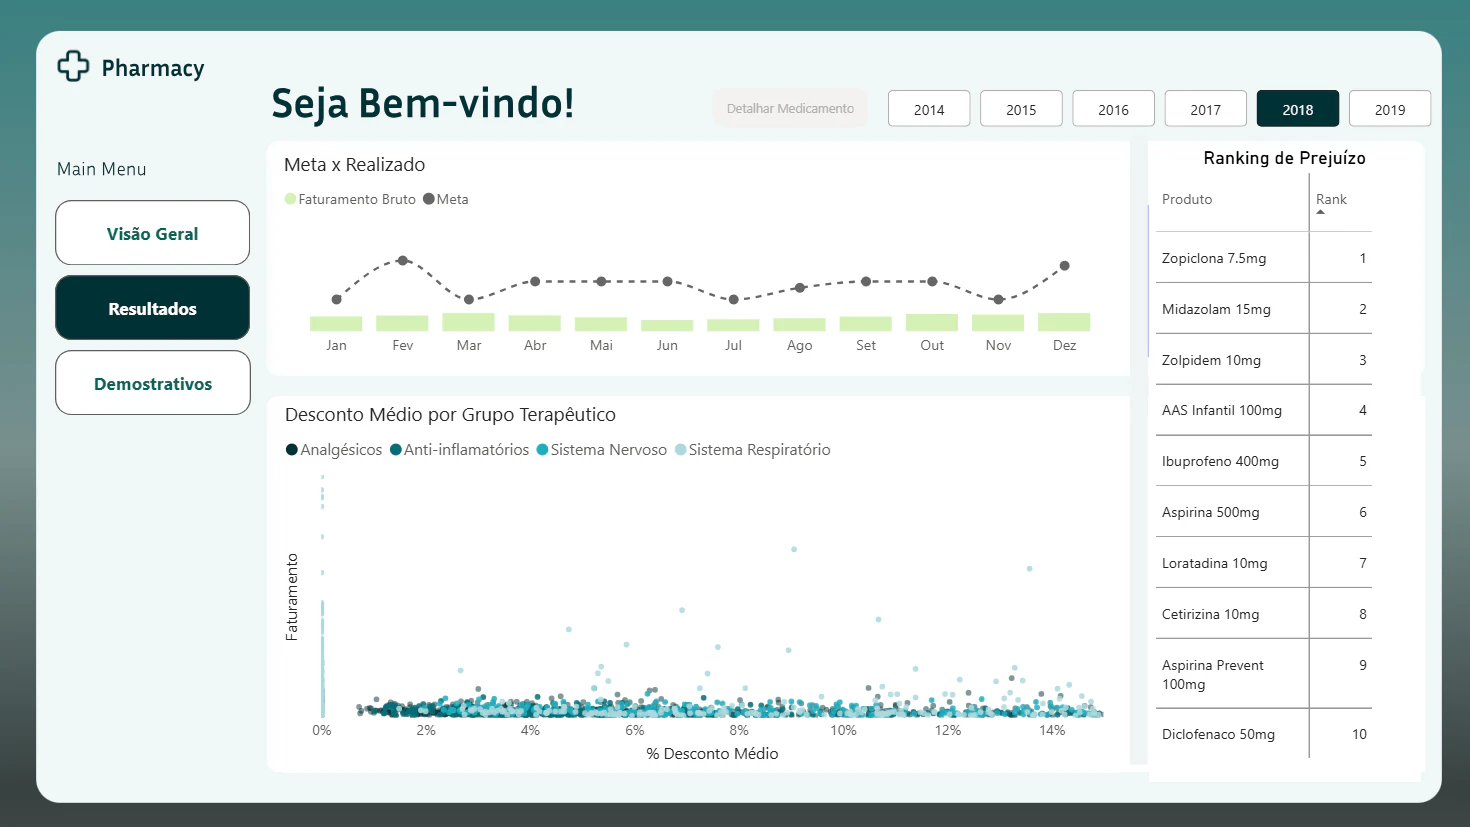The image size is (1470, 827).
Task: Select the Sistema Respiratório legend entry
Action: (753, 450)
